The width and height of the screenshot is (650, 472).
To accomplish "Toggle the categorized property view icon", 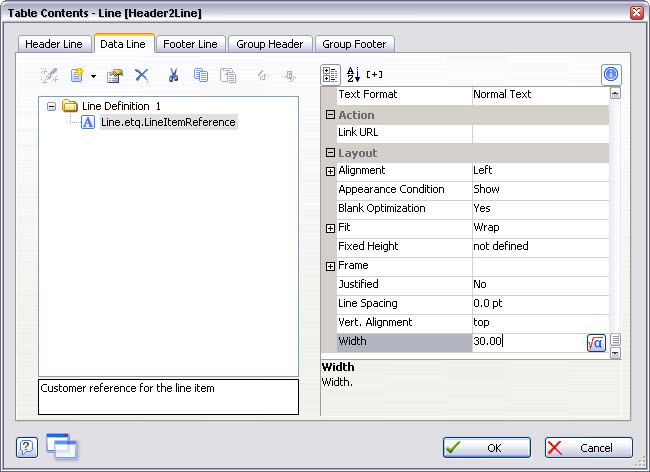I will click(x=330, y=75).
